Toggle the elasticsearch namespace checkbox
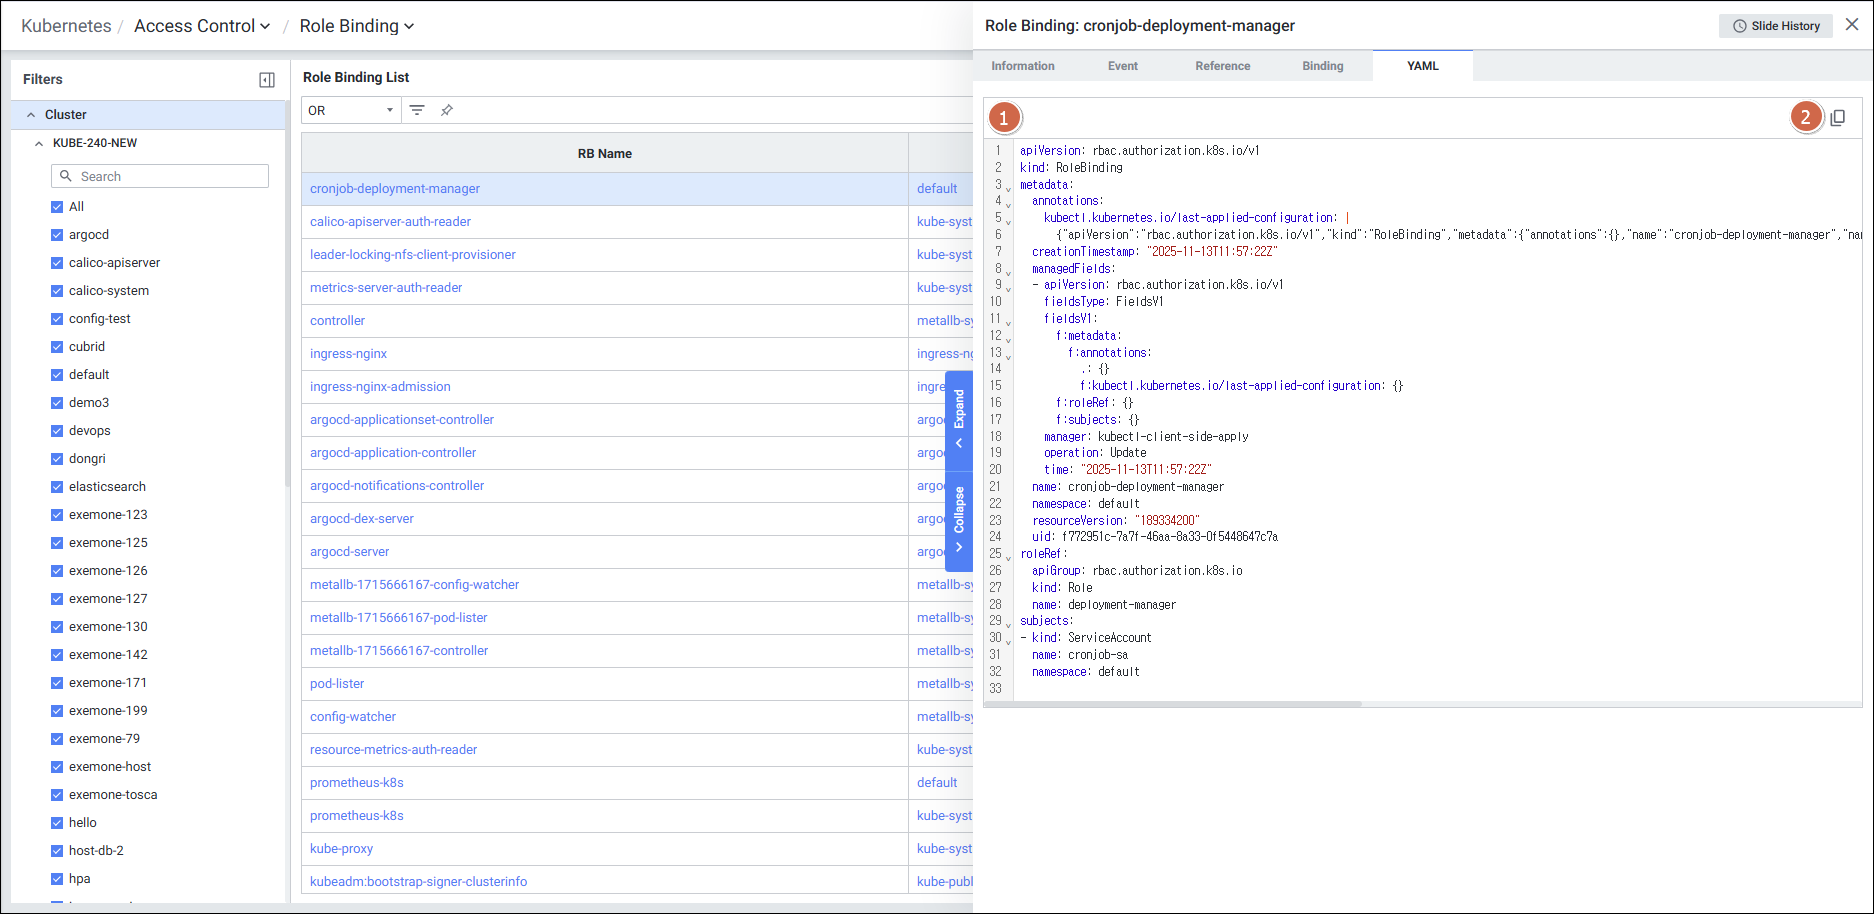 pyautogui.click(x=57, y=487)
